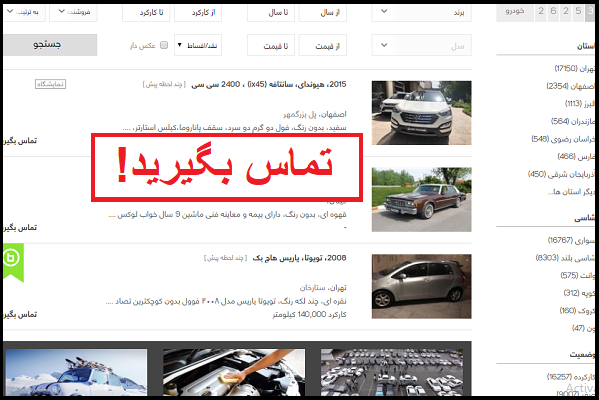Open the 'برند' brand dropdown
The width and height of the screenshot is (599, 400).
(x=421, y=12)
